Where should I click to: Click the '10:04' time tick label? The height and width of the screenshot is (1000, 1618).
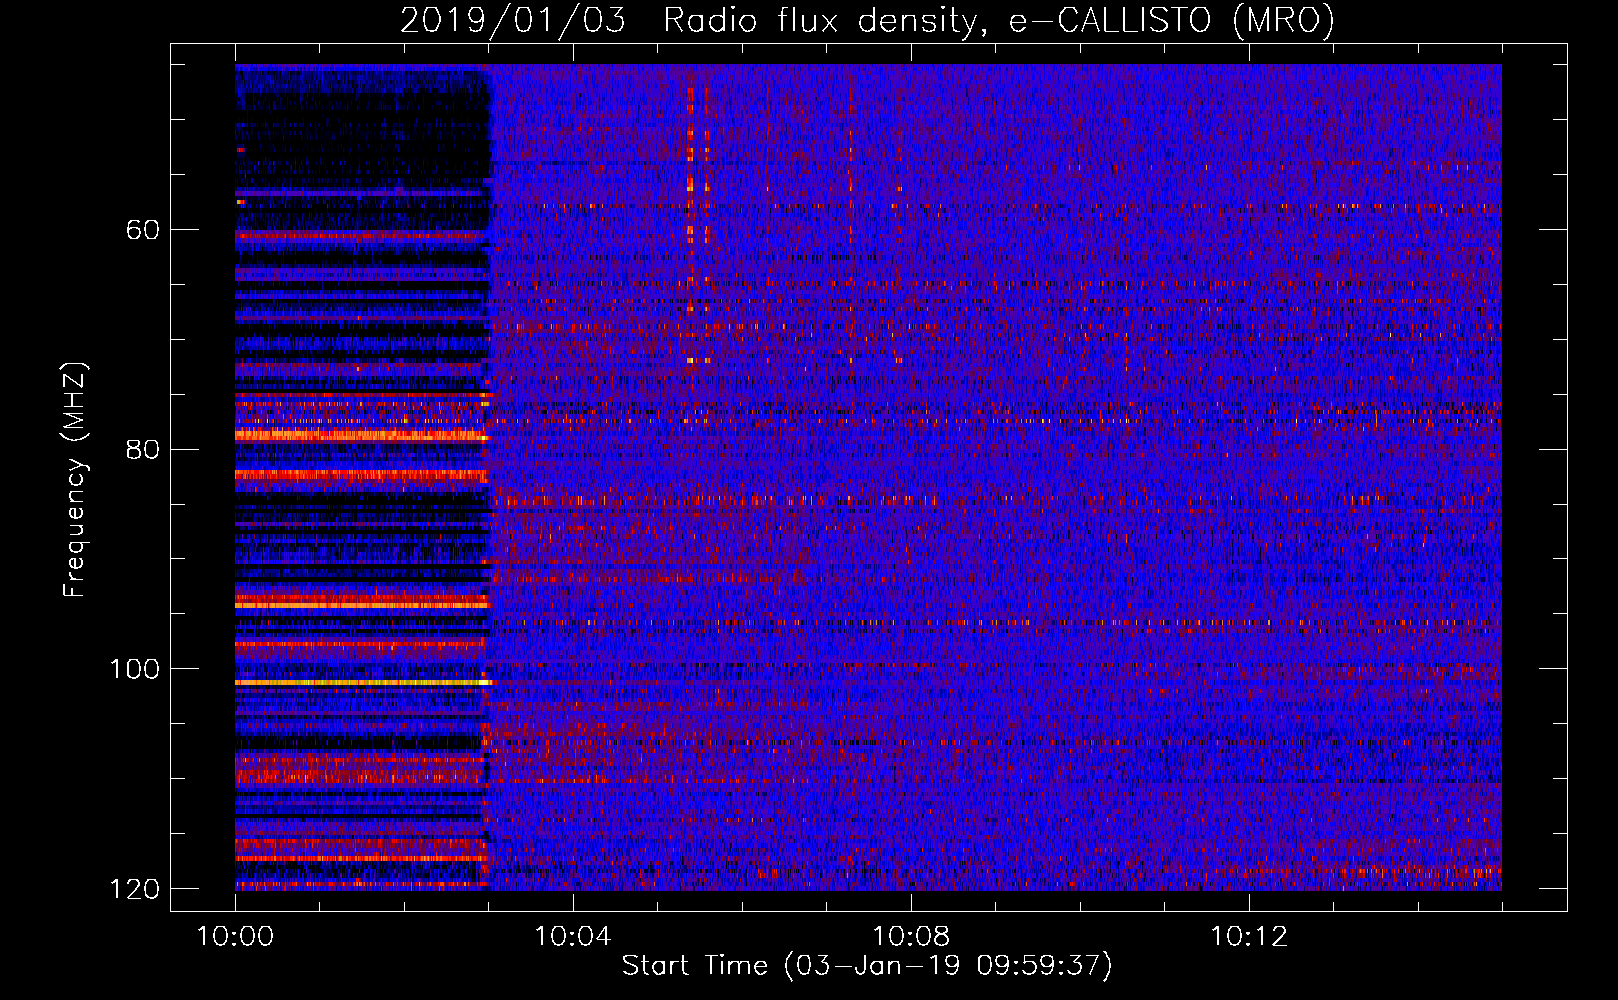[573, 937]
